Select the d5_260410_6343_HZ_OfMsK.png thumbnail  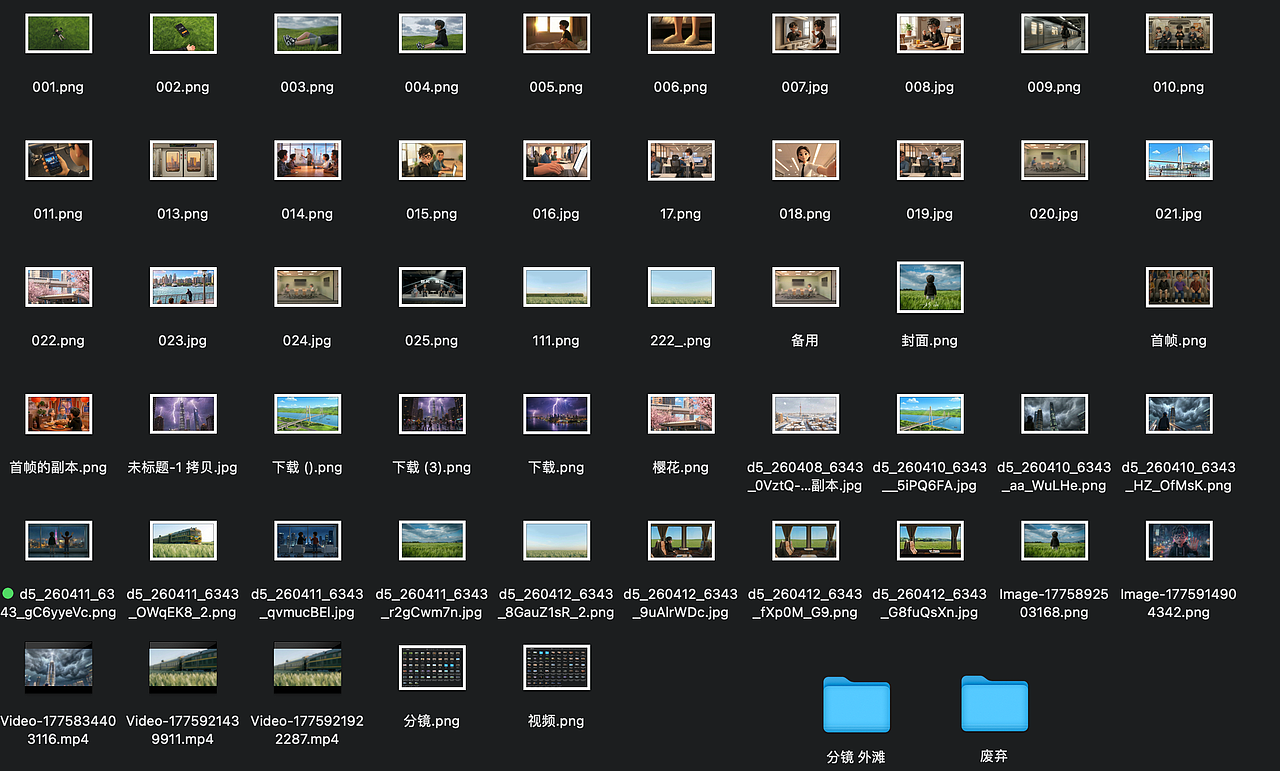click(1179, 414)
